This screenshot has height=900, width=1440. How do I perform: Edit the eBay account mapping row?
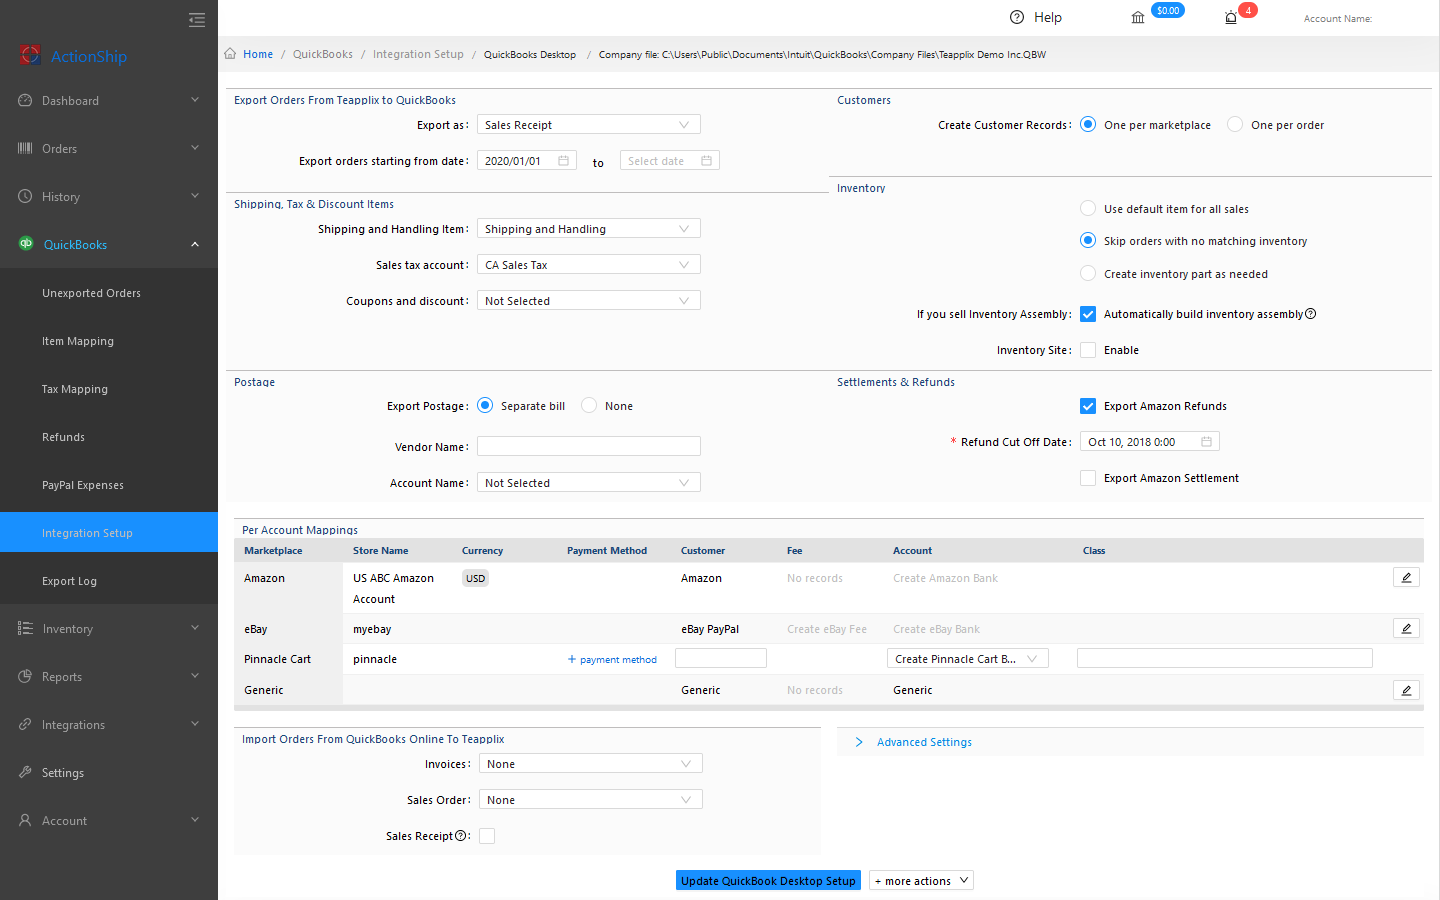[x=1406, y=629]
